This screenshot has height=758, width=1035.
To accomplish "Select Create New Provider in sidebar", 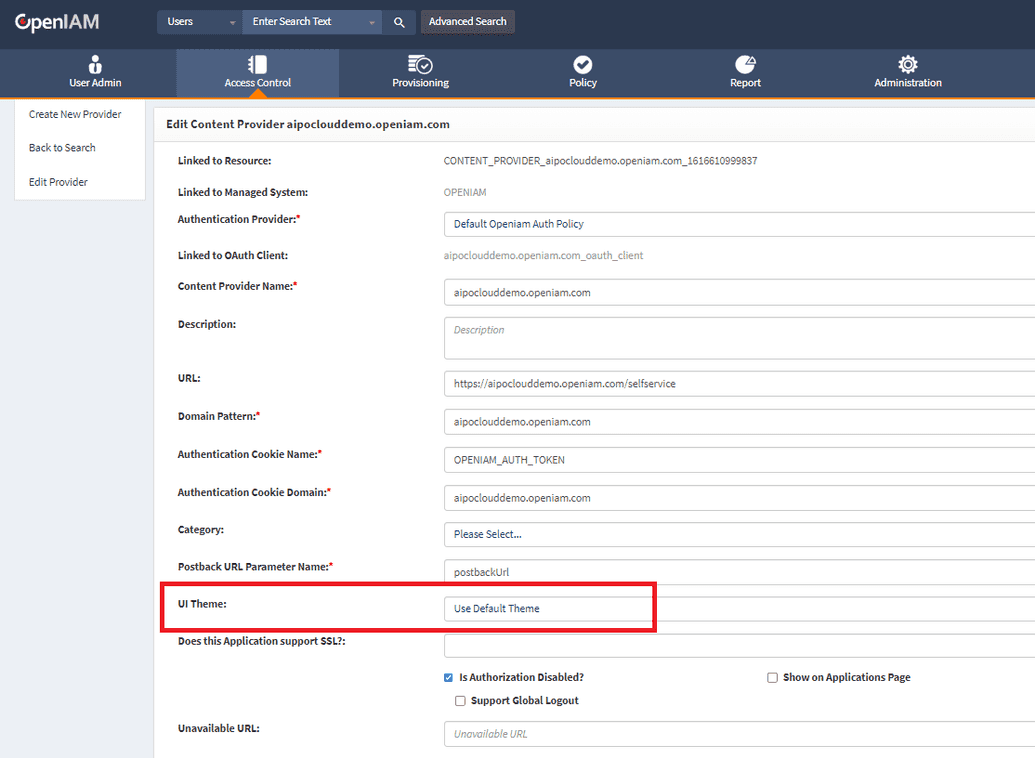I will (75, 114).
